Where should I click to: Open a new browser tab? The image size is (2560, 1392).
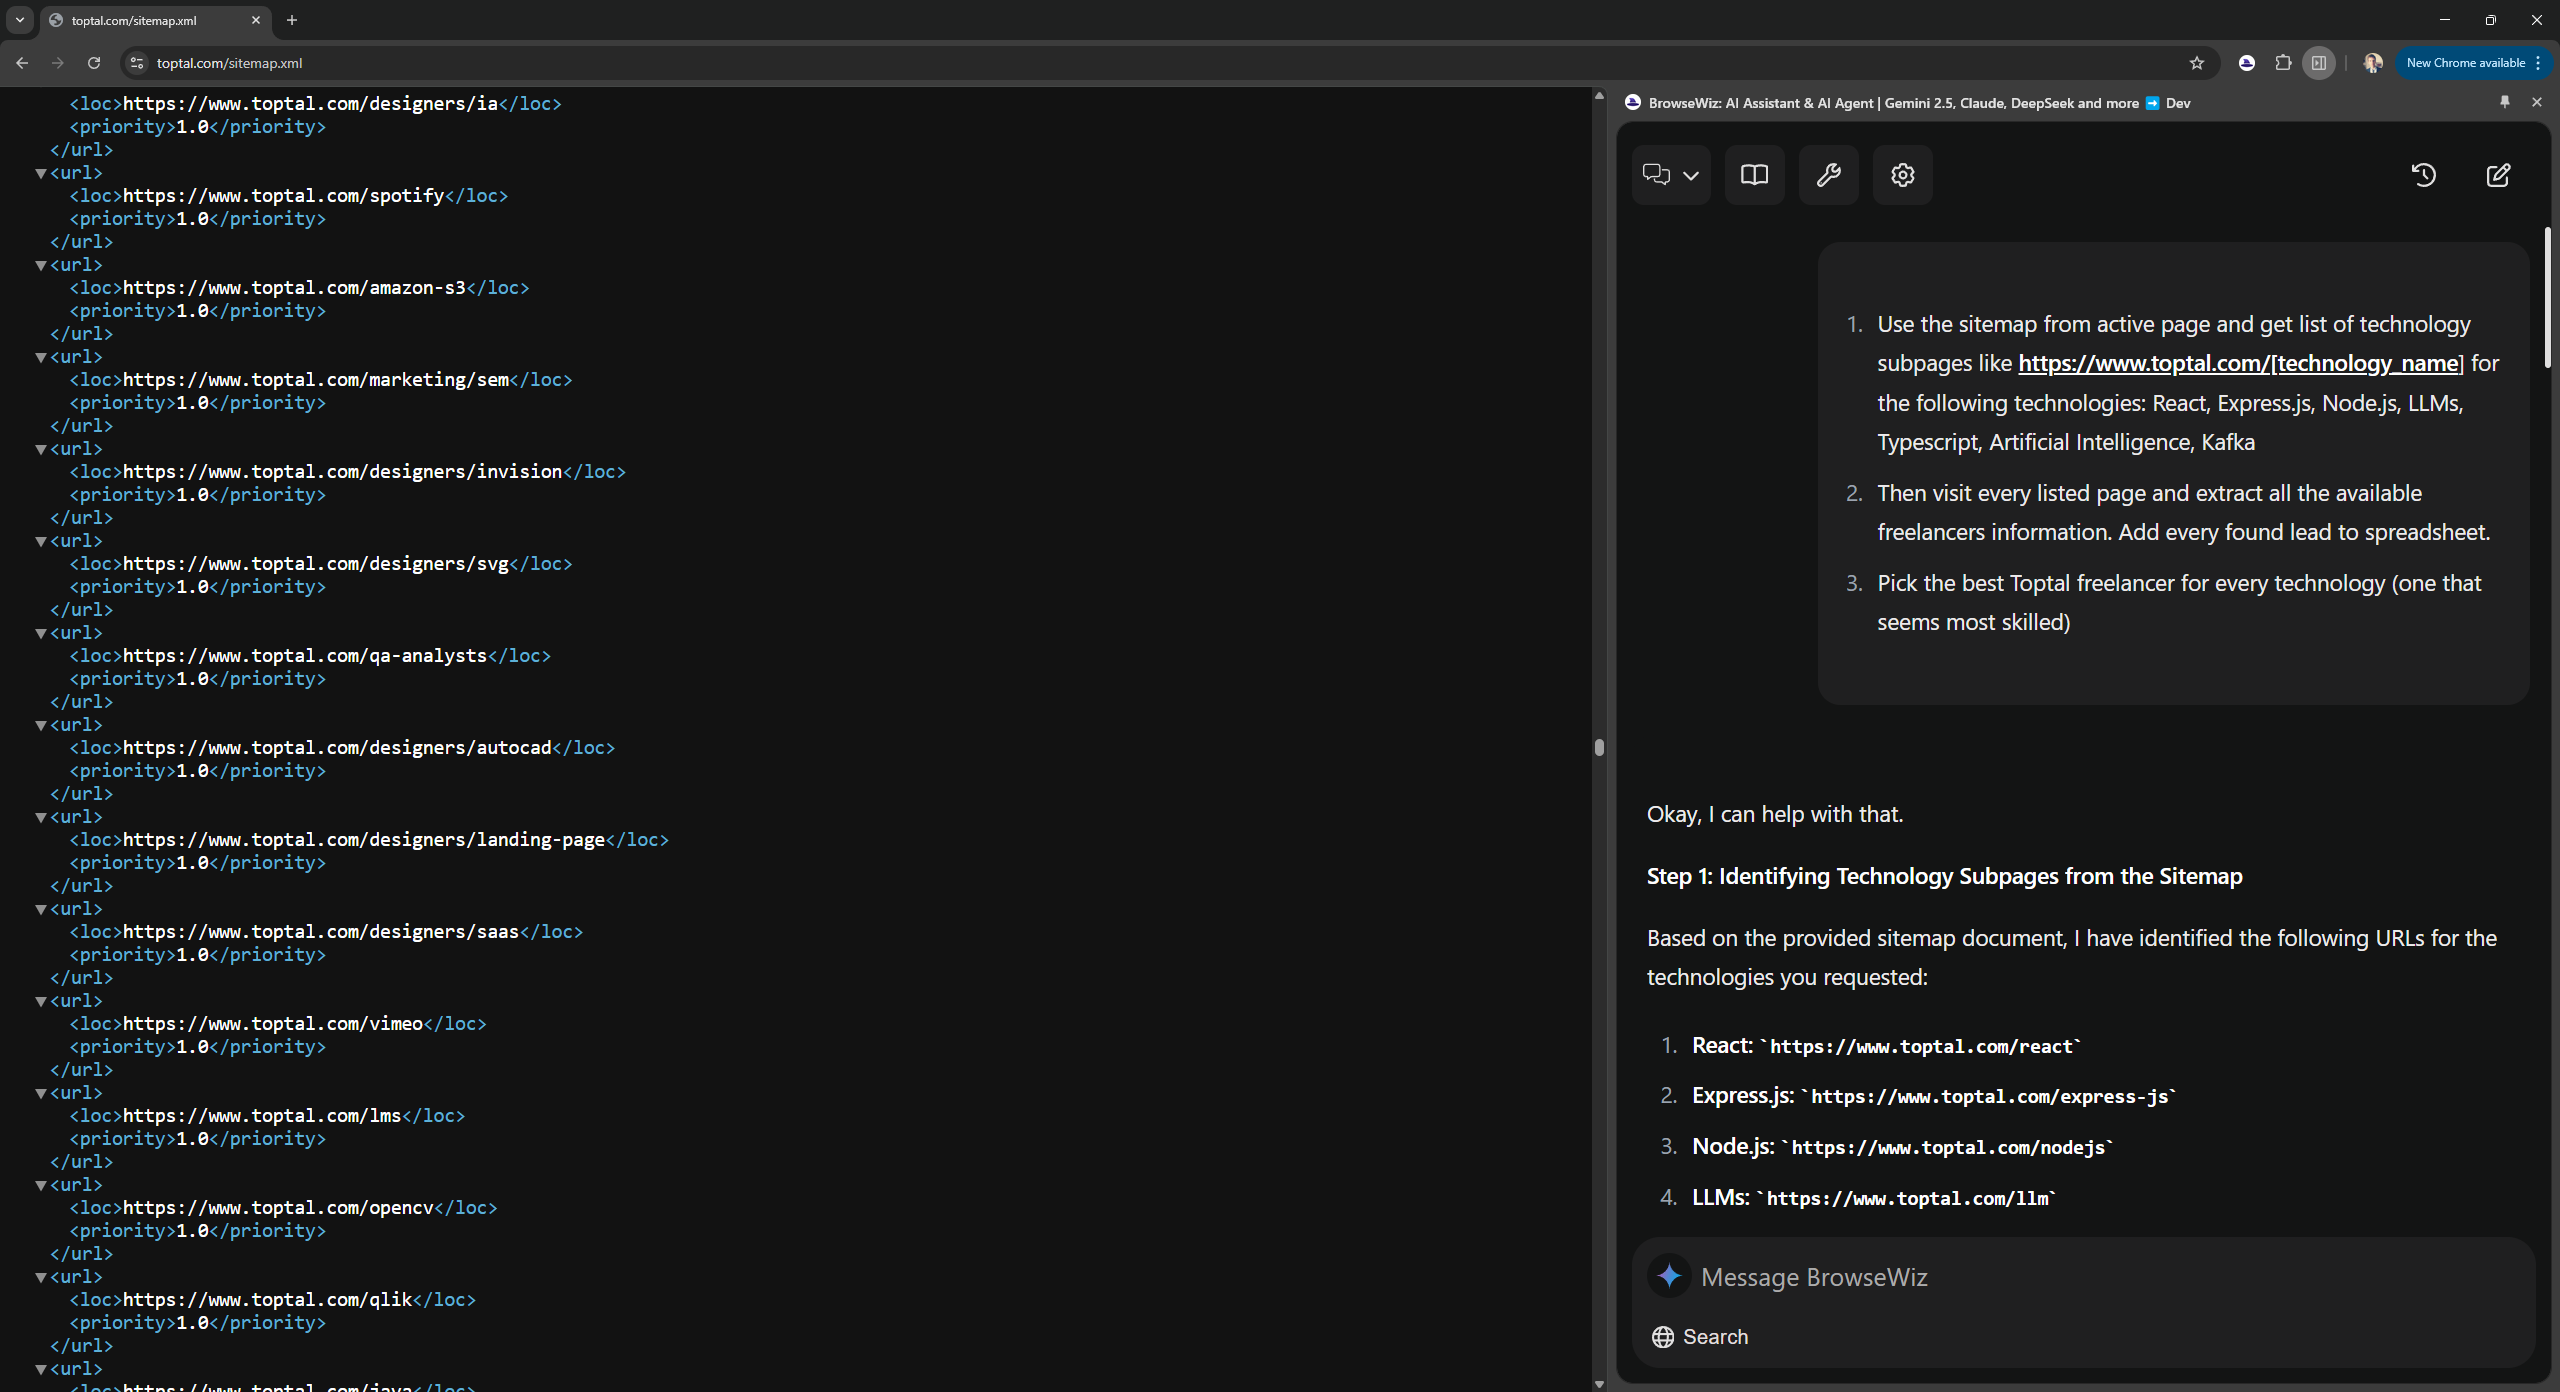click(292, 20)
